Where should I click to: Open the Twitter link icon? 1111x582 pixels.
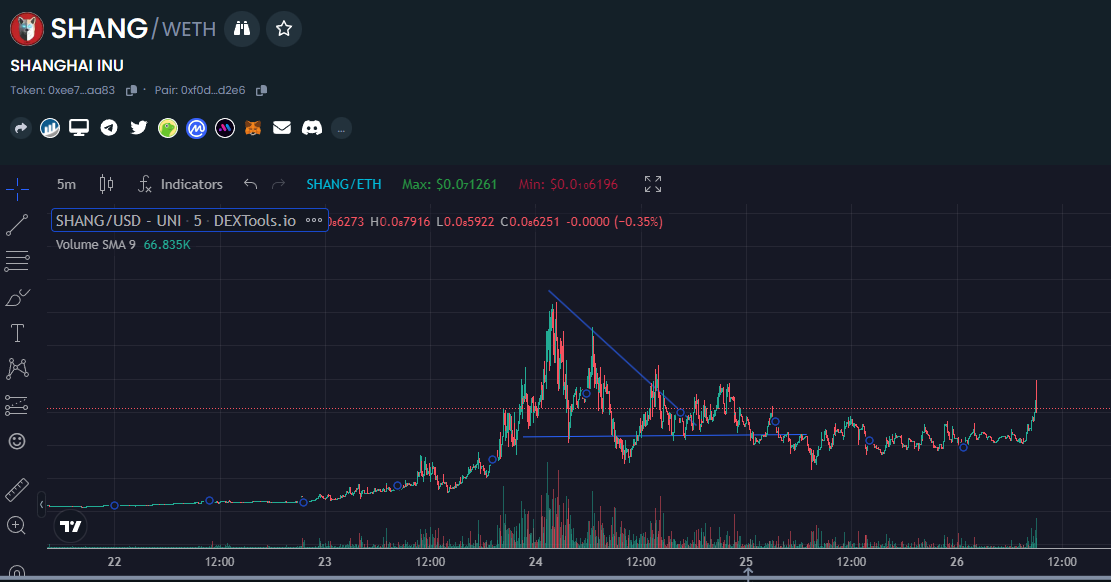point(138,128)
